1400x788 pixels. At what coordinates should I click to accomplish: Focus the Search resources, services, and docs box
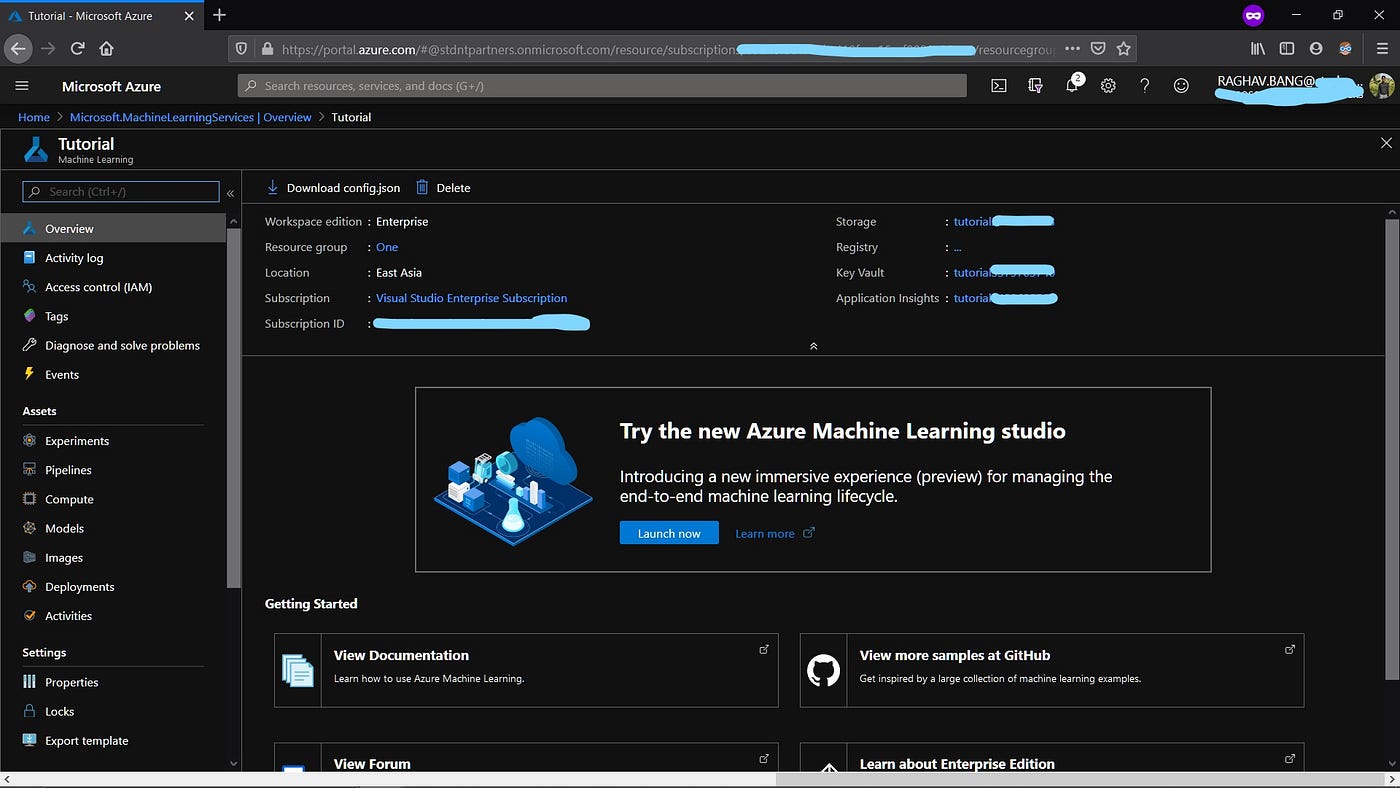click(602, 86)
